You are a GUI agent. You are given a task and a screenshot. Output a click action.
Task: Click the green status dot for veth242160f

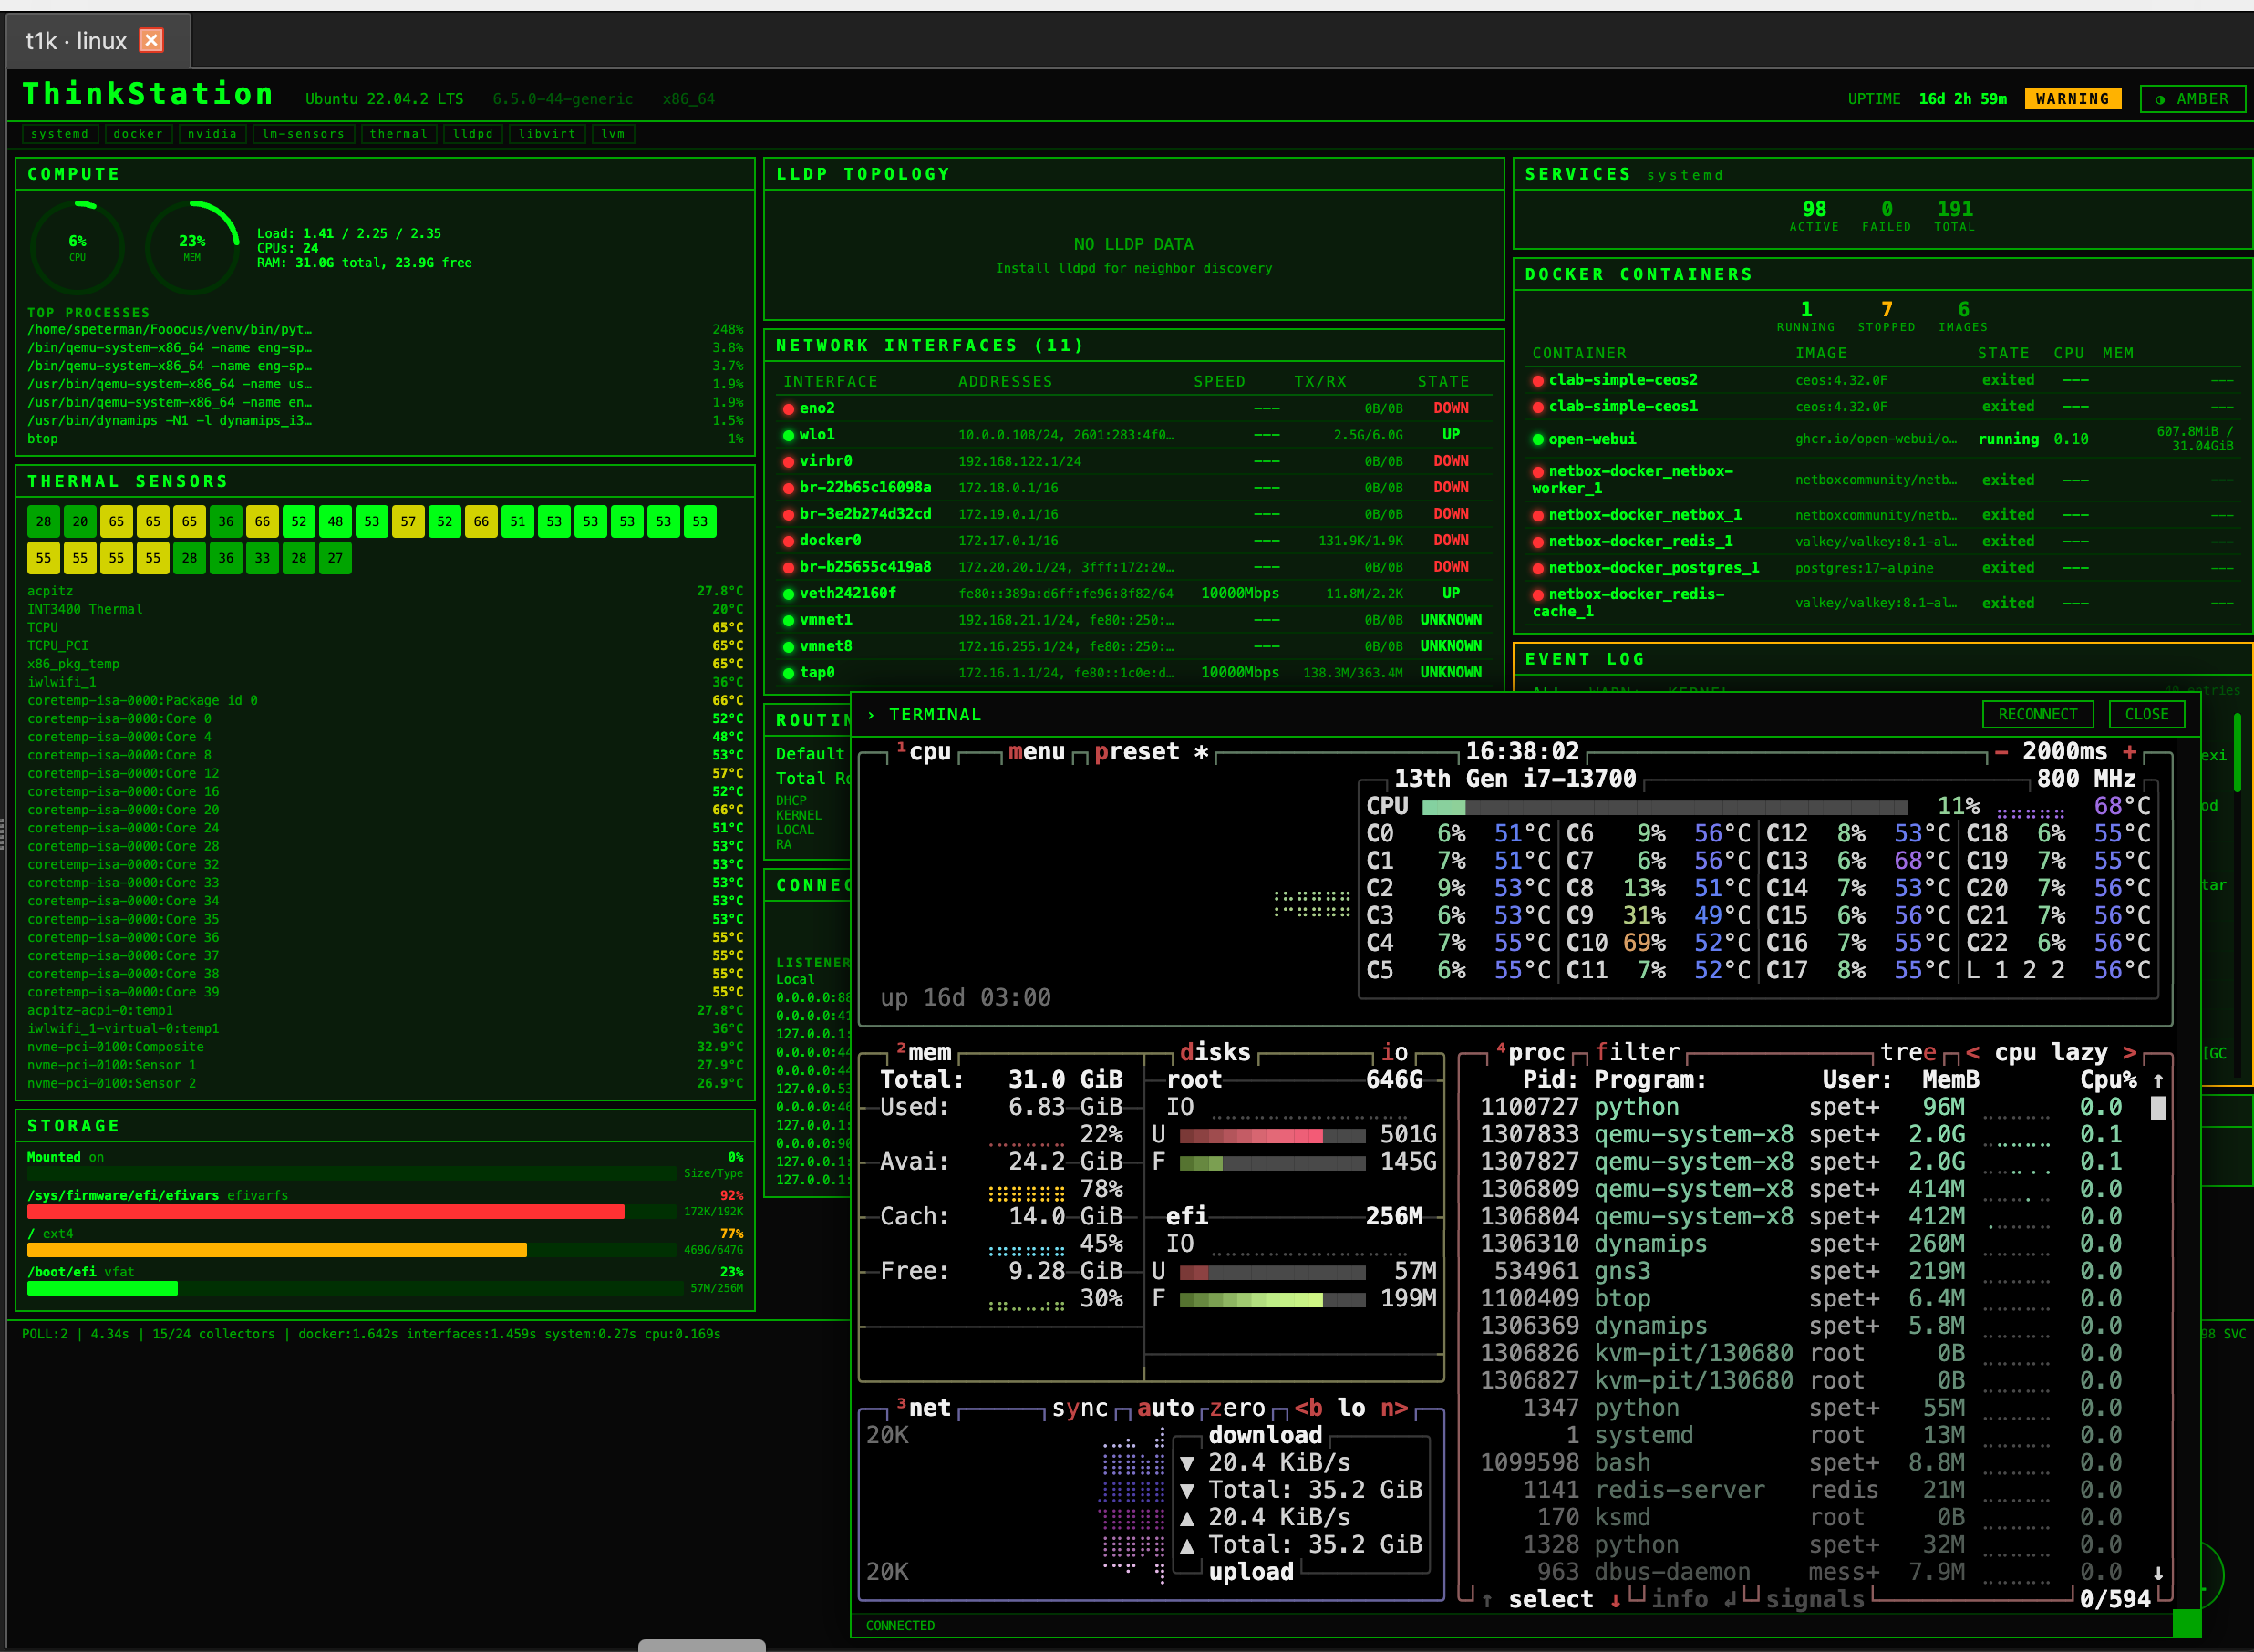point(788,594)
